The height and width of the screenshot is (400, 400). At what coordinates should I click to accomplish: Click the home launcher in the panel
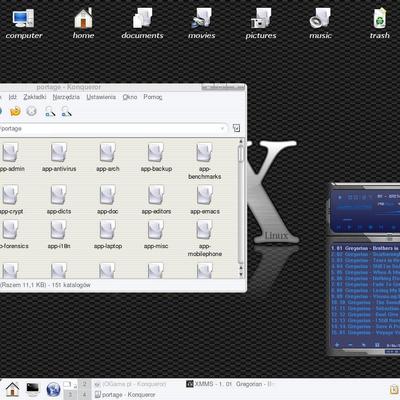click(12, 389)
